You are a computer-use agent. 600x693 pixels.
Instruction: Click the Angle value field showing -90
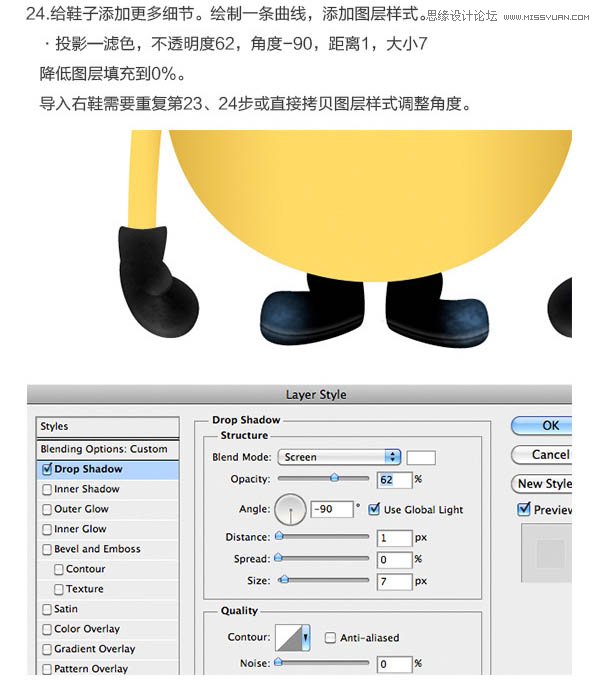tap(332, 509)
